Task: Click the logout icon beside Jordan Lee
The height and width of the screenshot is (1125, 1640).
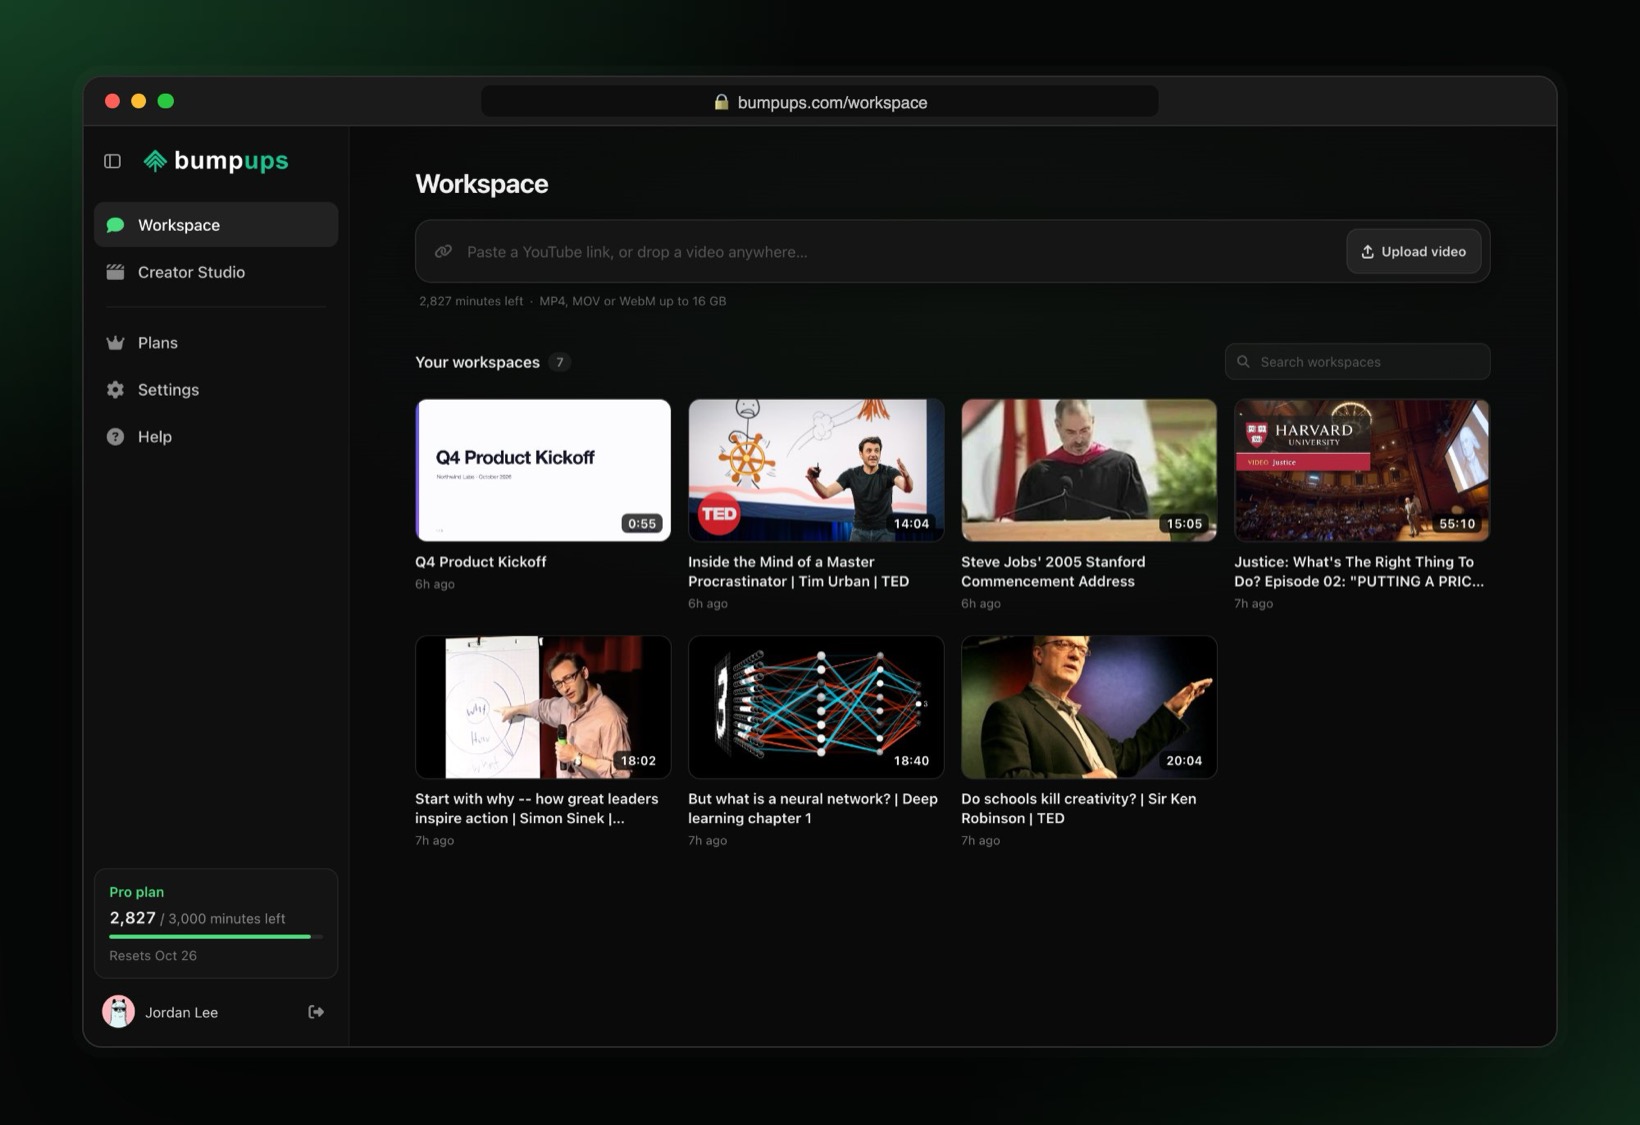Action: 316,1012
